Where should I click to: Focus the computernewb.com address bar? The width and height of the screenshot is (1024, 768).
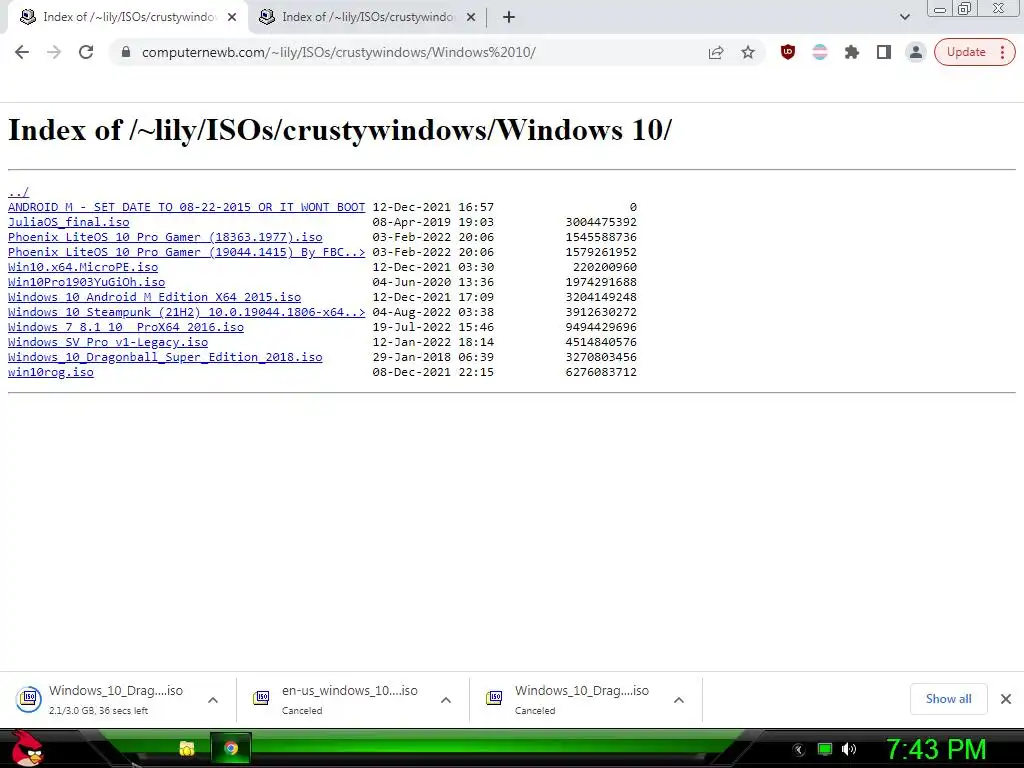pyautogui.click(x=418, y=52)
